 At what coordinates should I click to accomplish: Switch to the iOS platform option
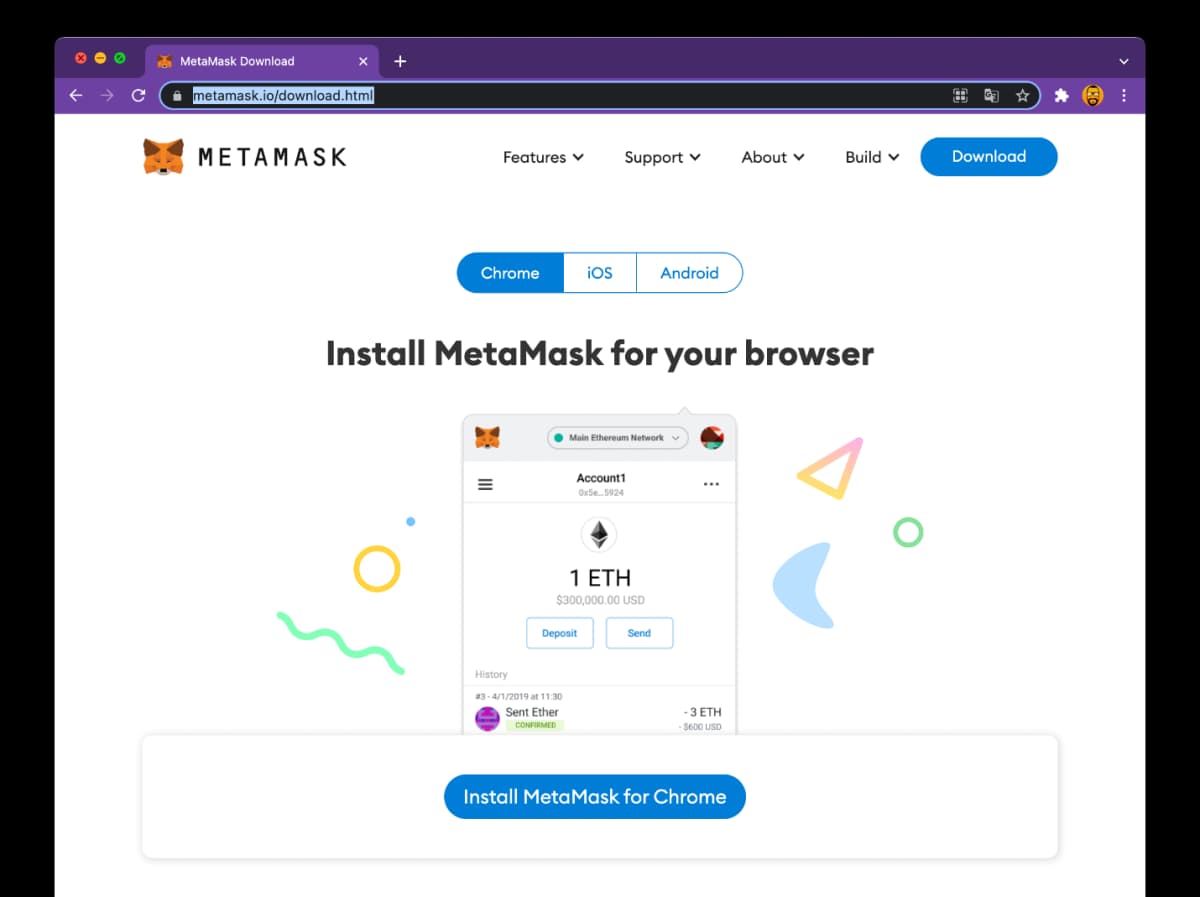tap(599, 273)
